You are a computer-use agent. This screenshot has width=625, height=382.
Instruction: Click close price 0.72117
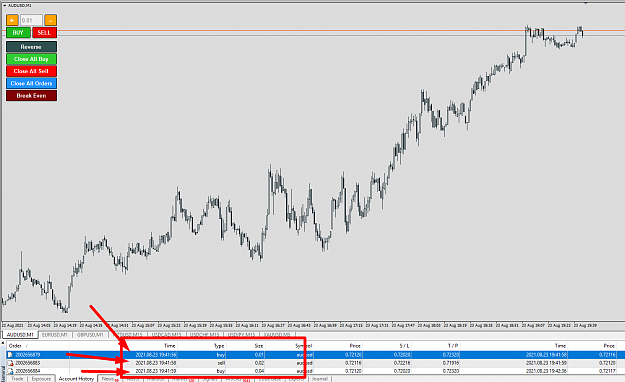pos(607,371)
